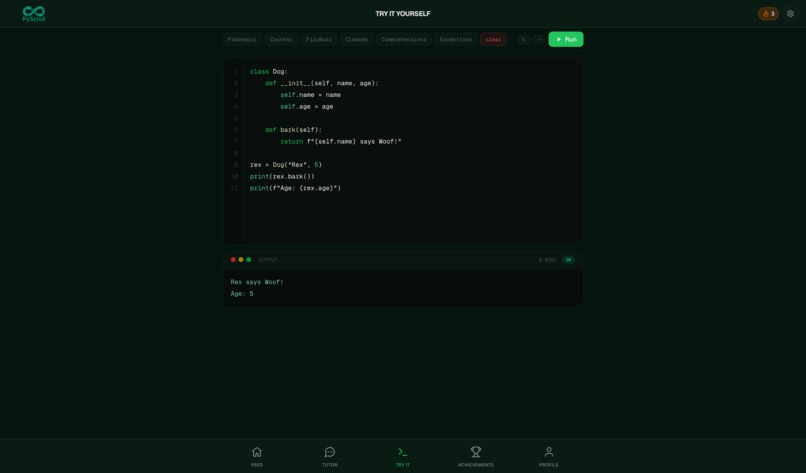The image size is (806, 473).
Task: Open the streak flame counter badge
Action: coord(768,14)
